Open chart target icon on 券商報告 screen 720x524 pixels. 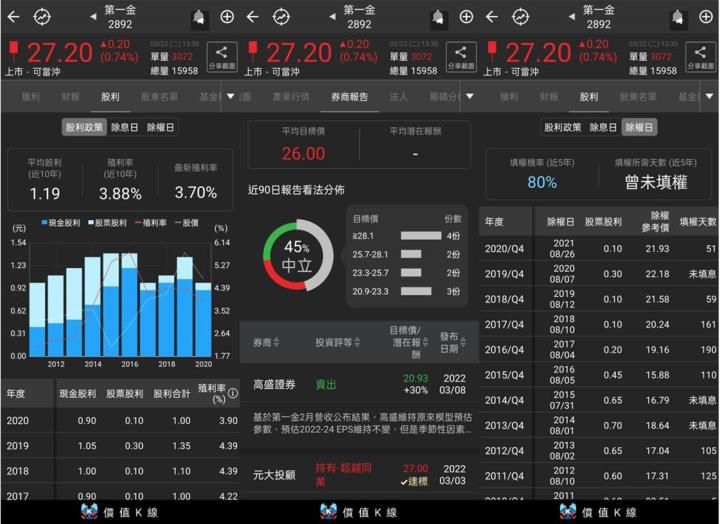tap(281, 17)
